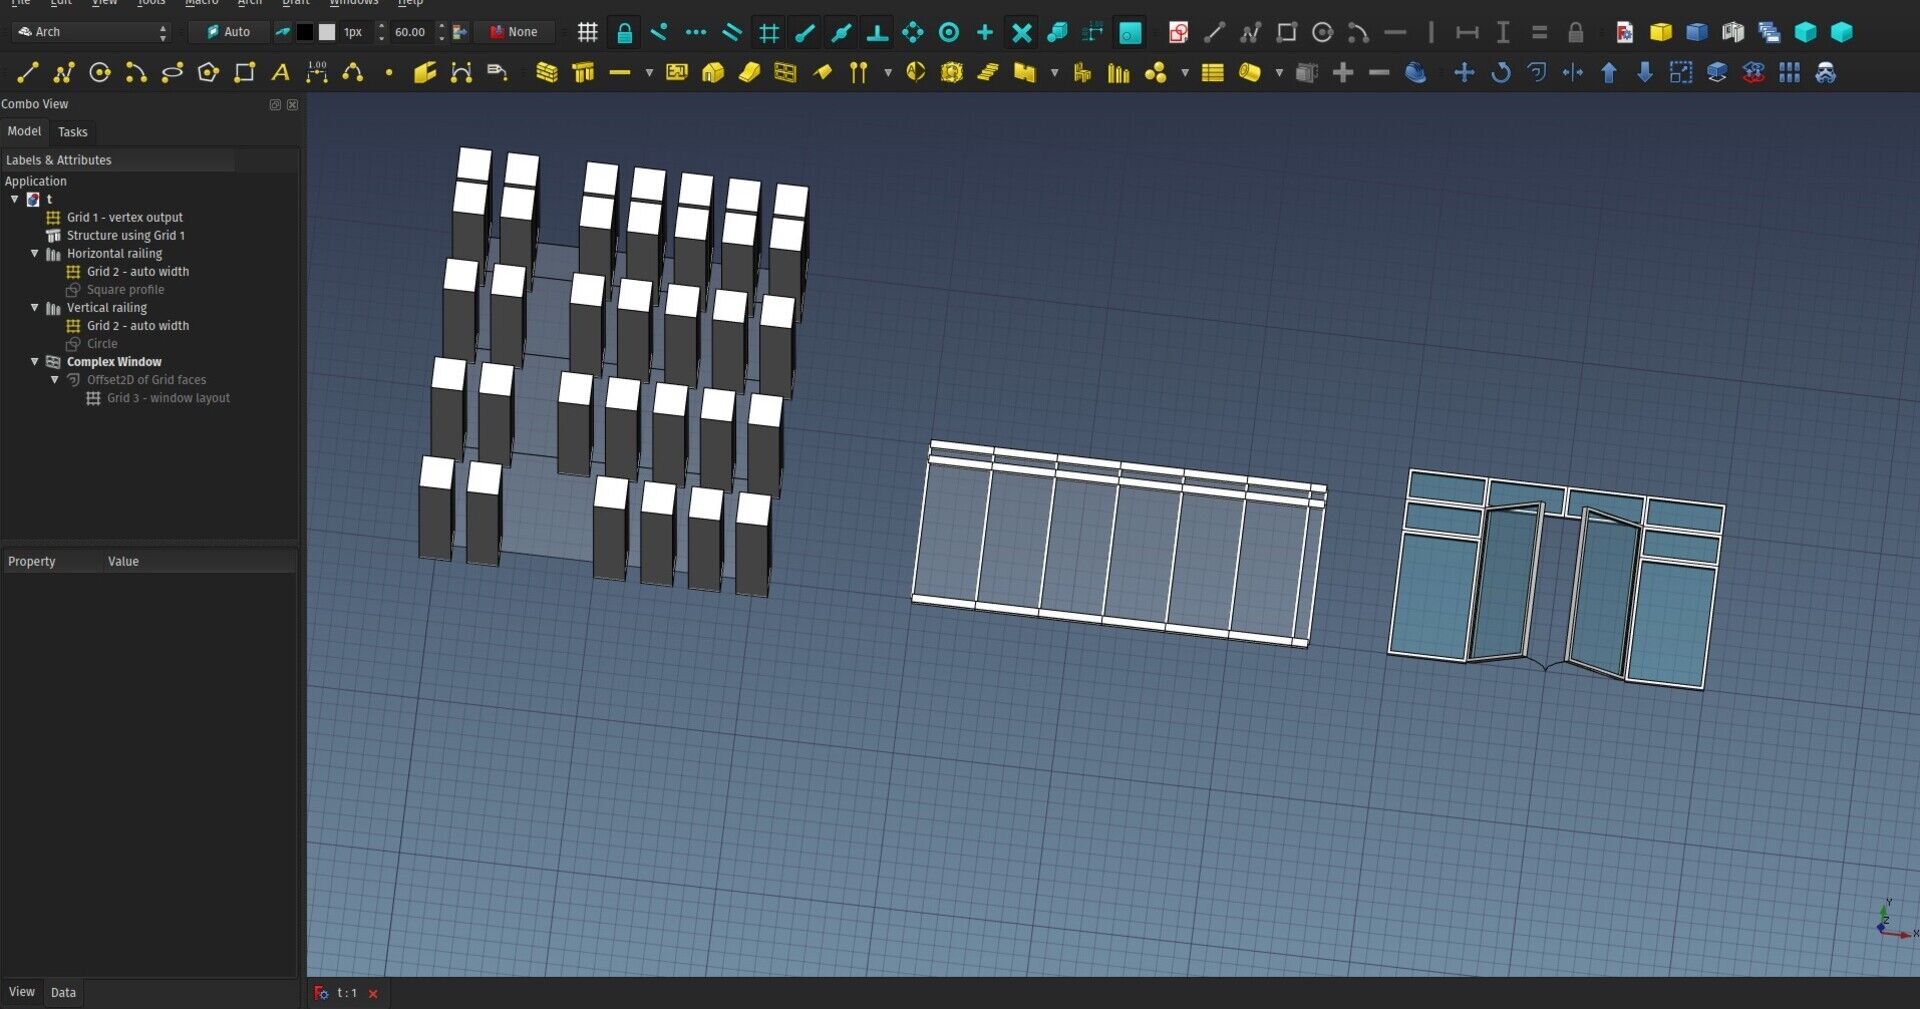Pick the black line color swatch
The height and width of the screenshot is (1009, 1920).
click(305, 32)
